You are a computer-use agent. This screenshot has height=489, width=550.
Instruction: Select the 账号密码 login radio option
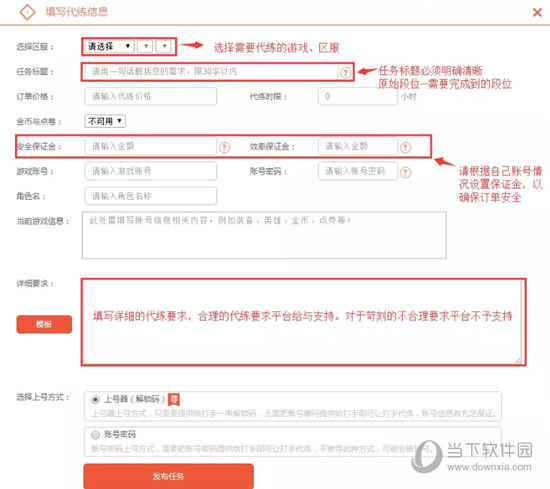click(x=95, y=435)
